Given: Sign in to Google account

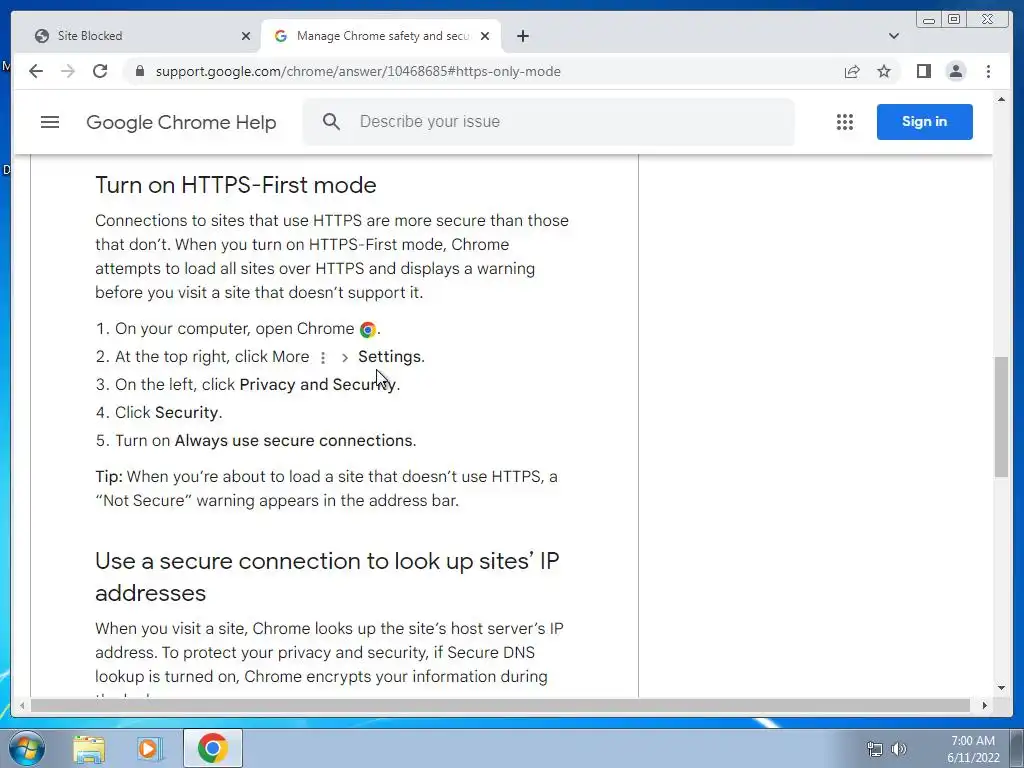Looking at the screenshot, I should point(924,121).
